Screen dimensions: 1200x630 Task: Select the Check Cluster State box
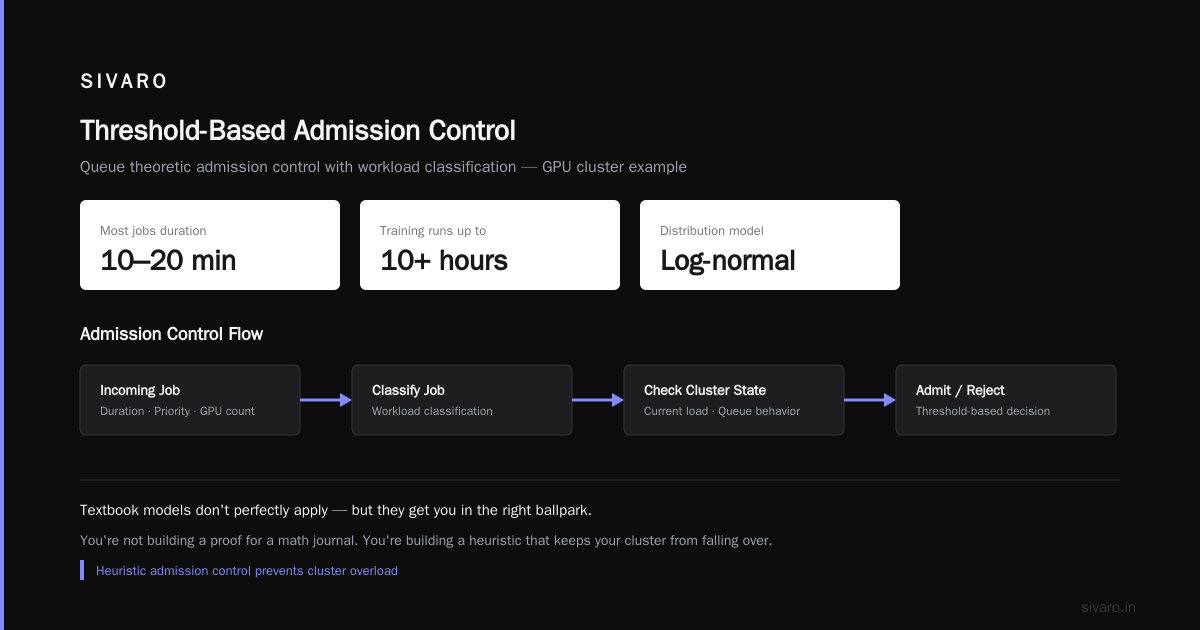734,400
